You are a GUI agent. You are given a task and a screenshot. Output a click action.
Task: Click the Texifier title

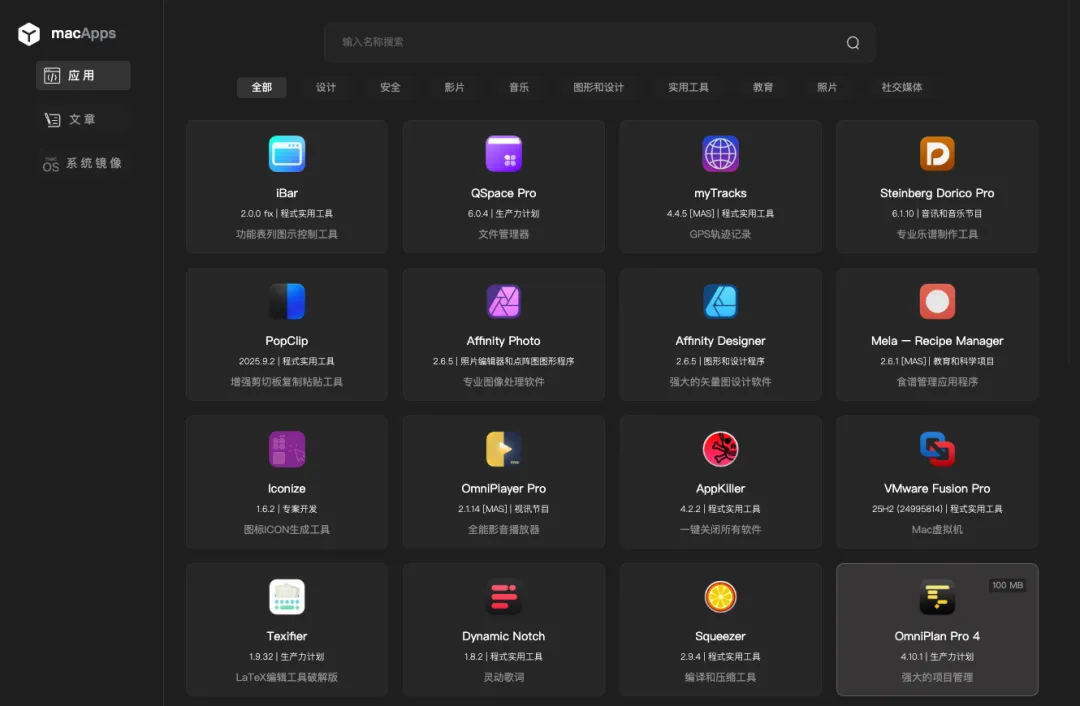287,636
